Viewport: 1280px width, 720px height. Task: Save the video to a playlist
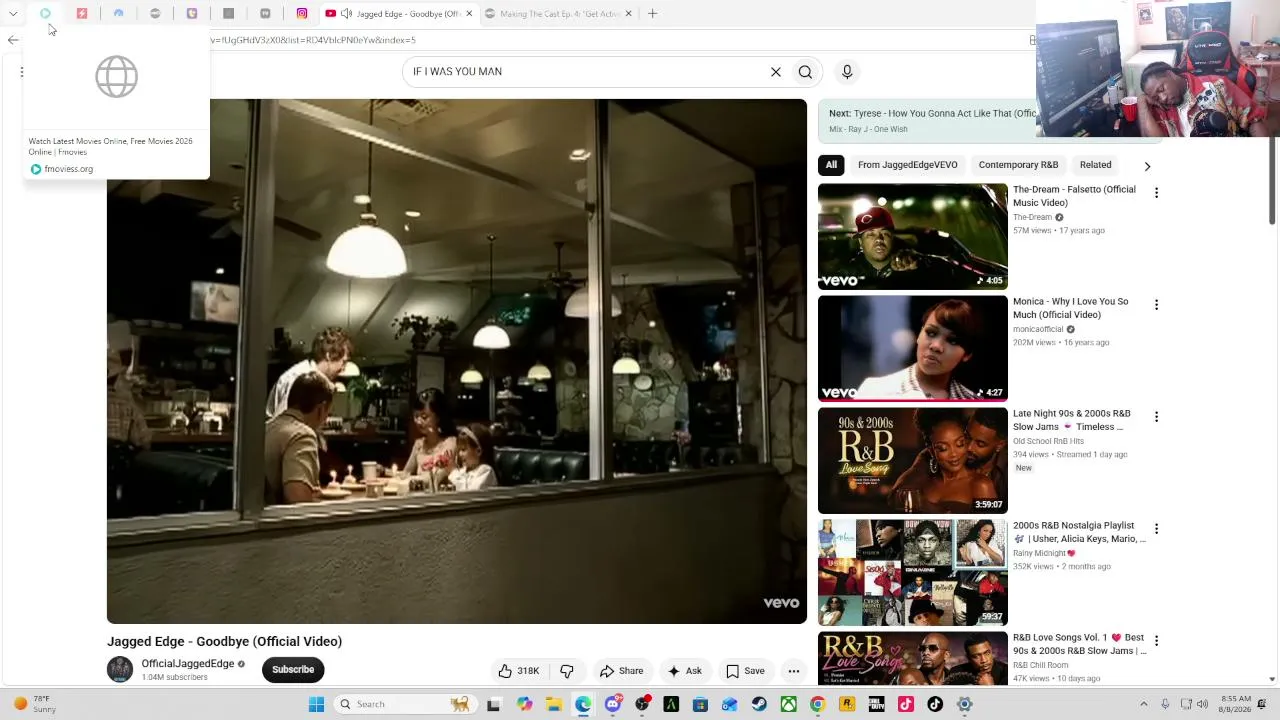coord(746,671)
